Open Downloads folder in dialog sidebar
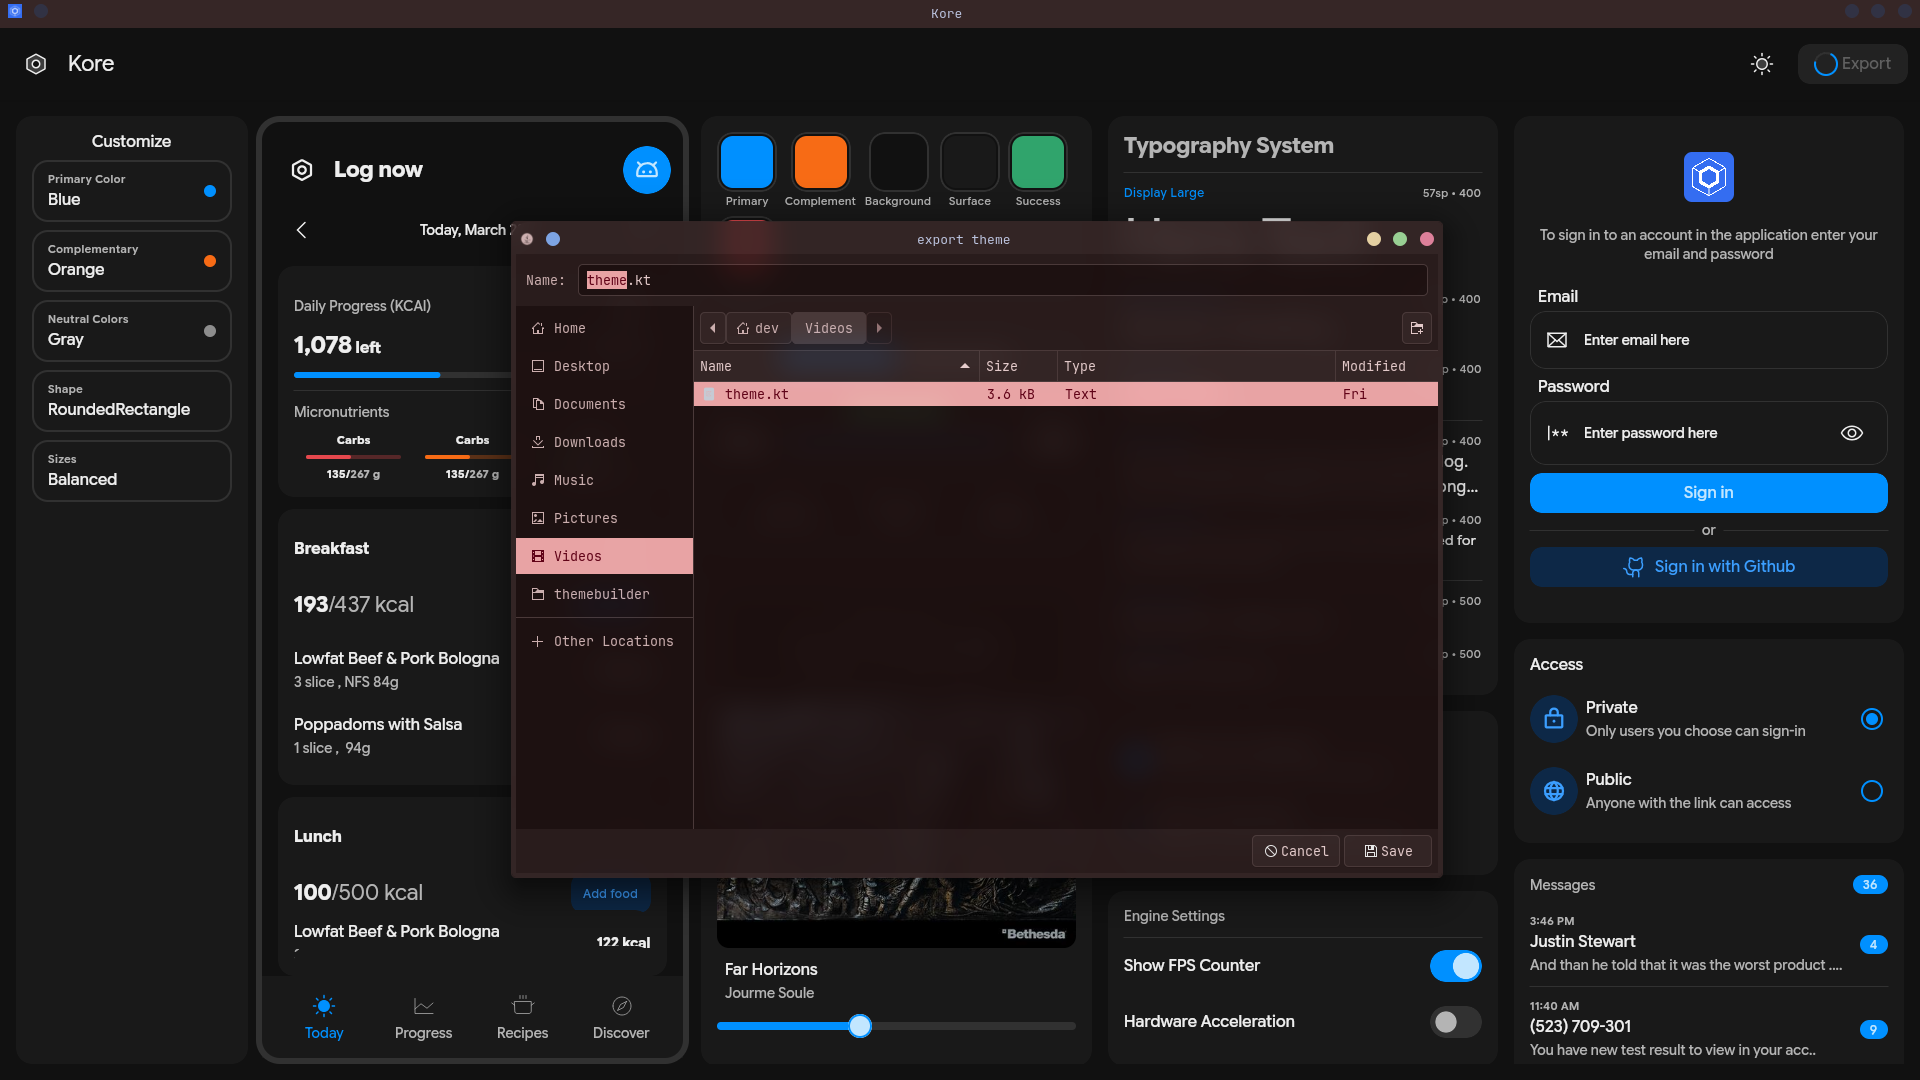Screen dimensions: 1920x1080 (x=604, y=442)
